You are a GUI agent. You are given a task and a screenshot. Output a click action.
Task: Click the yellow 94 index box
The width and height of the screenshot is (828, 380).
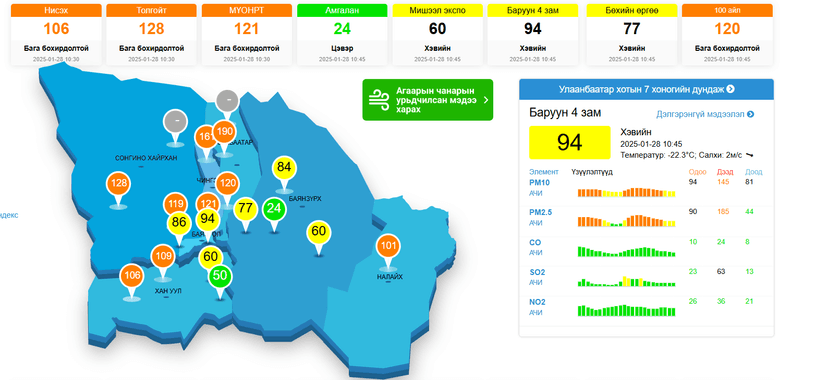570,142
